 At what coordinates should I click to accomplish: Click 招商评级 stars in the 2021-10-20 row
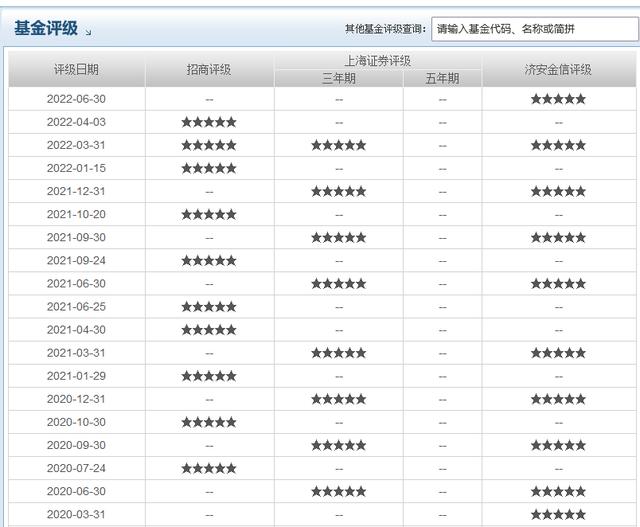click(x=209, y=214)
